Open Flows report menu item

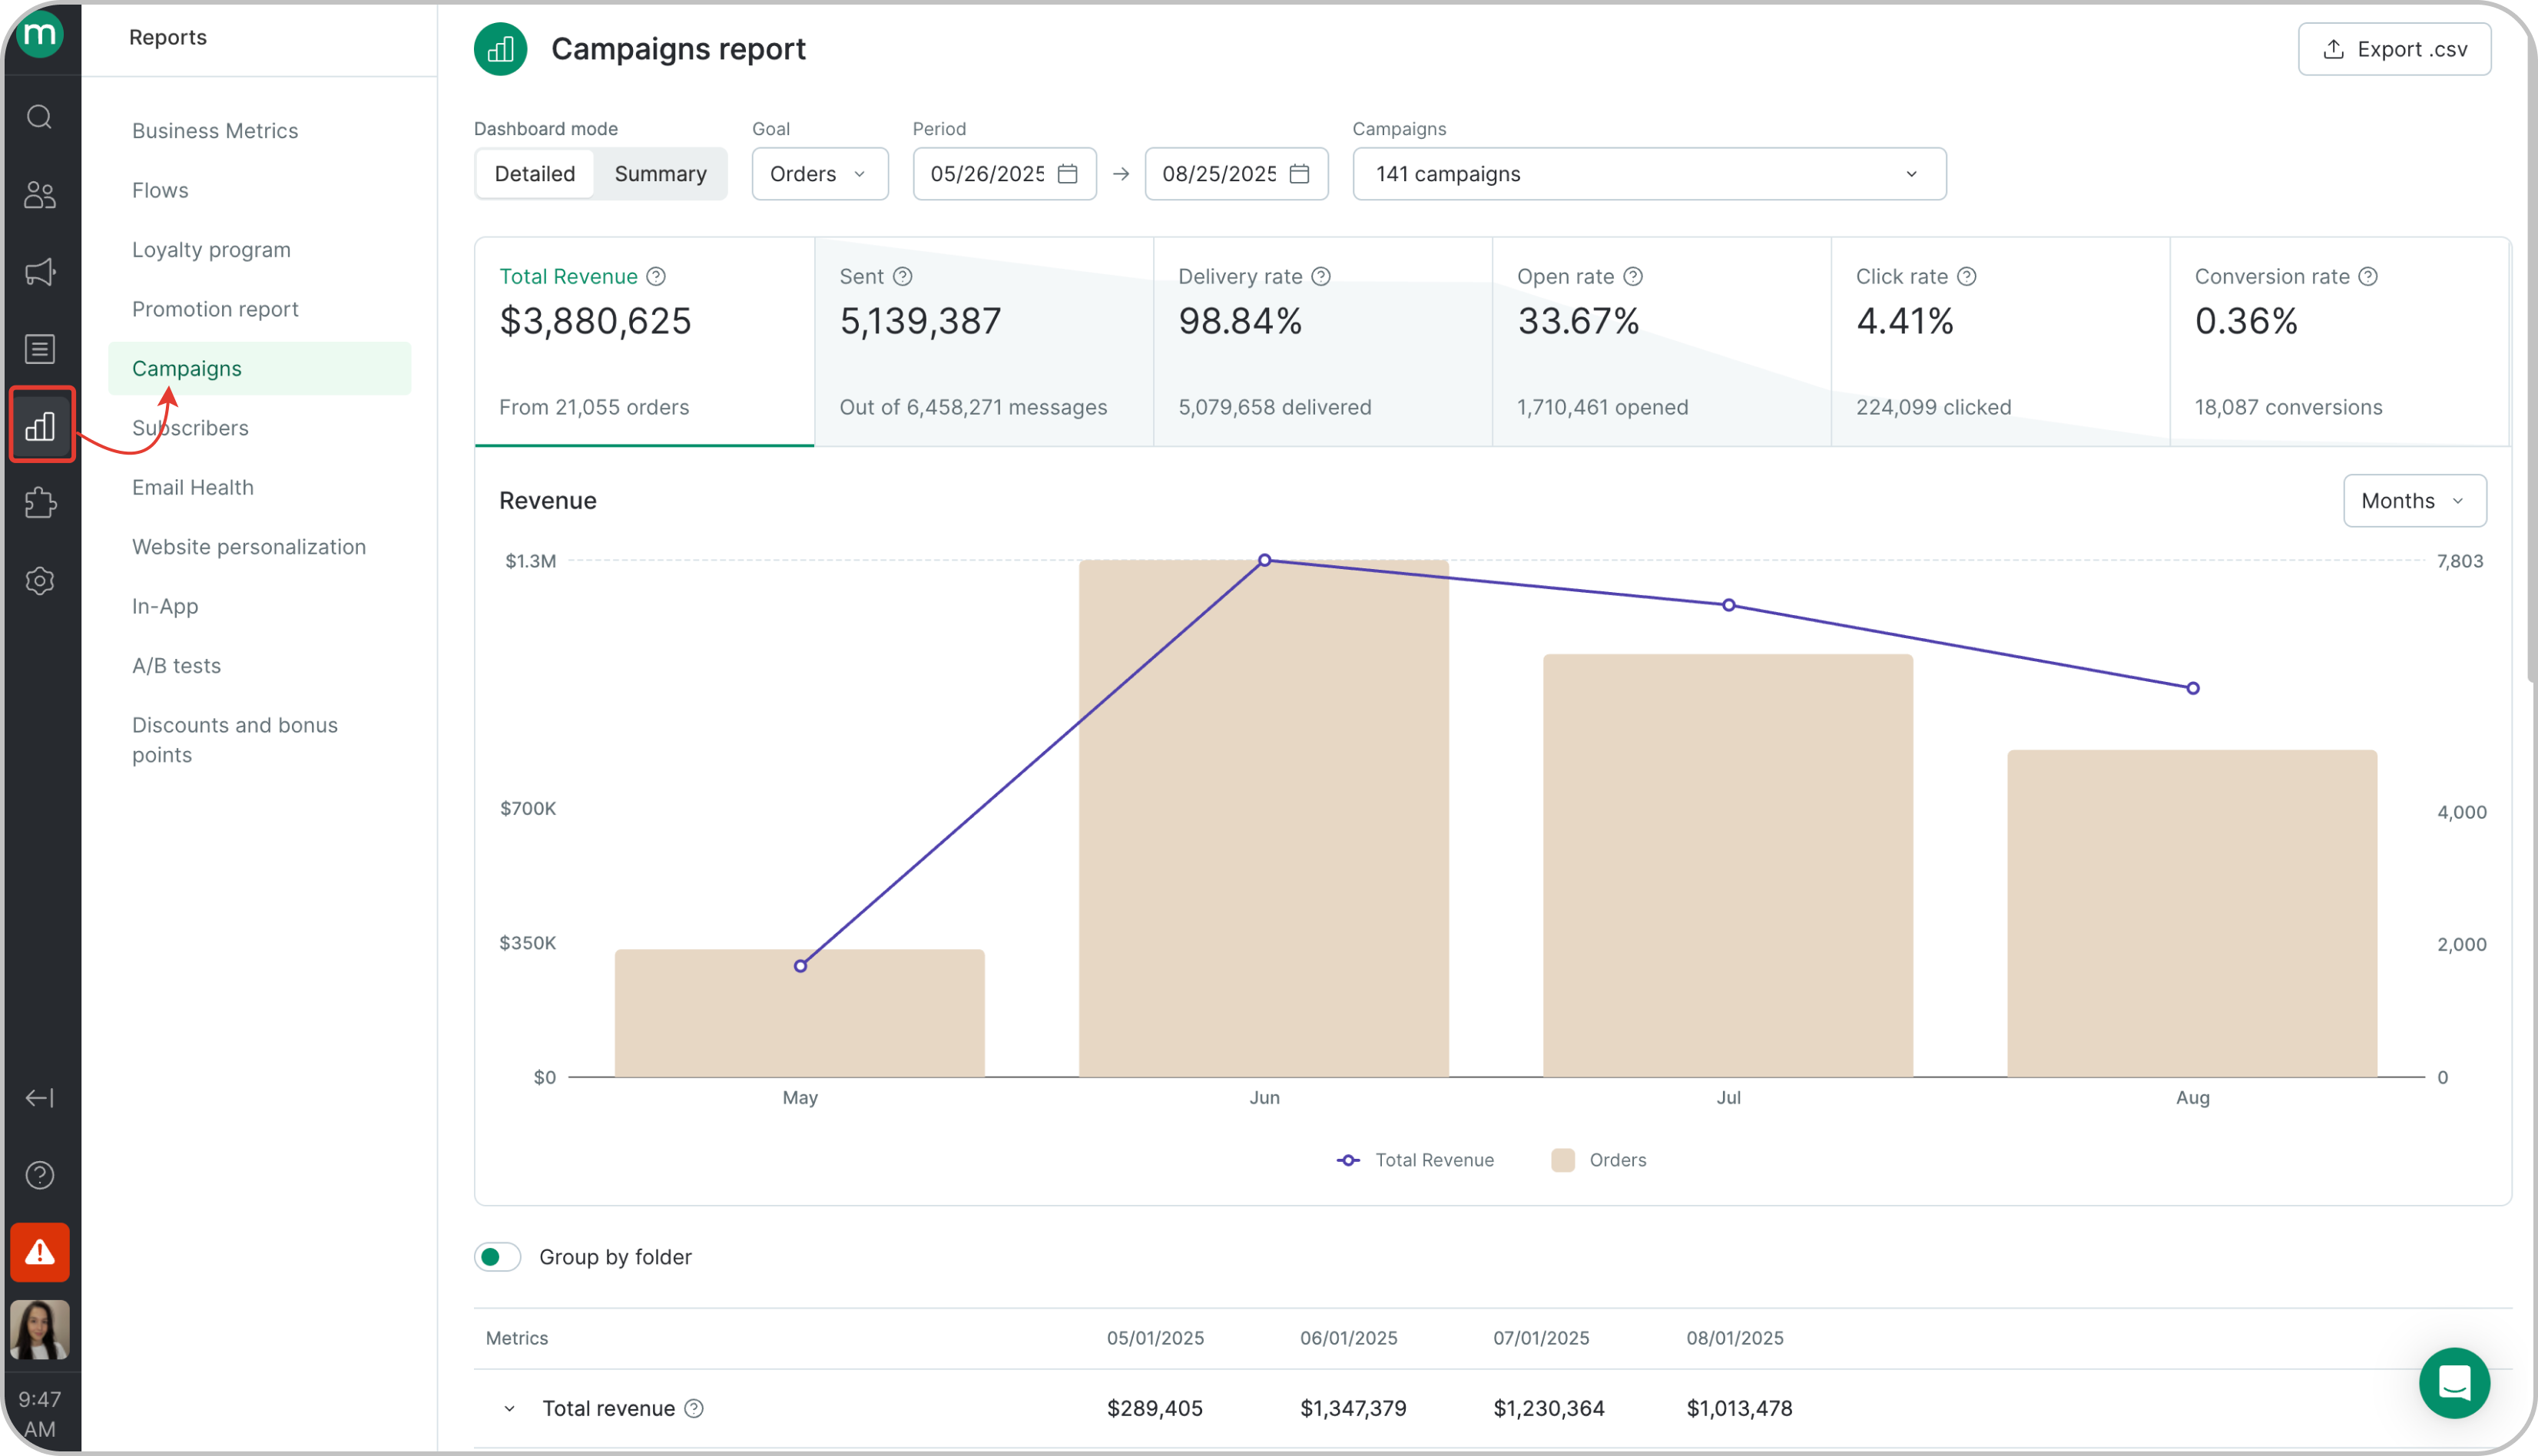coord(160,190)
